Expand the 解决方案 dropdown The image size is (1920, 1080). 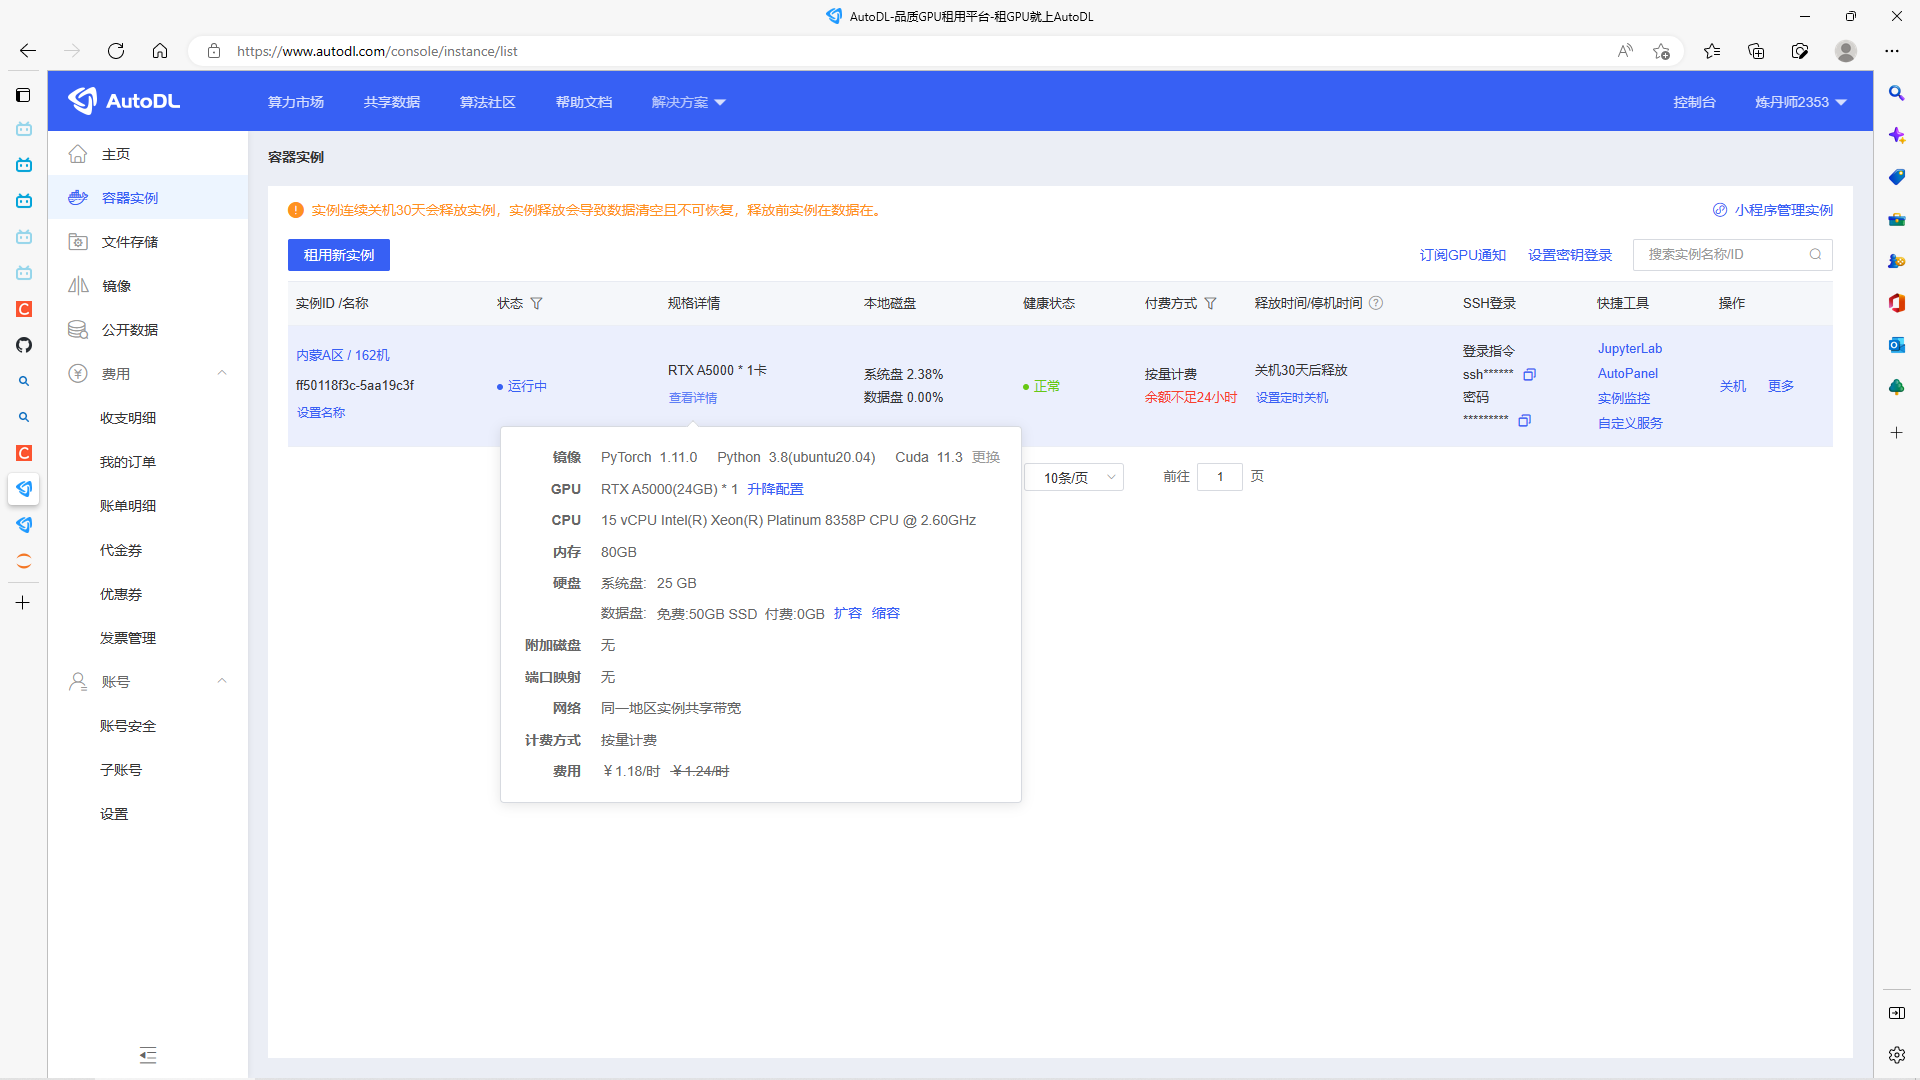[x=688, y=102]
